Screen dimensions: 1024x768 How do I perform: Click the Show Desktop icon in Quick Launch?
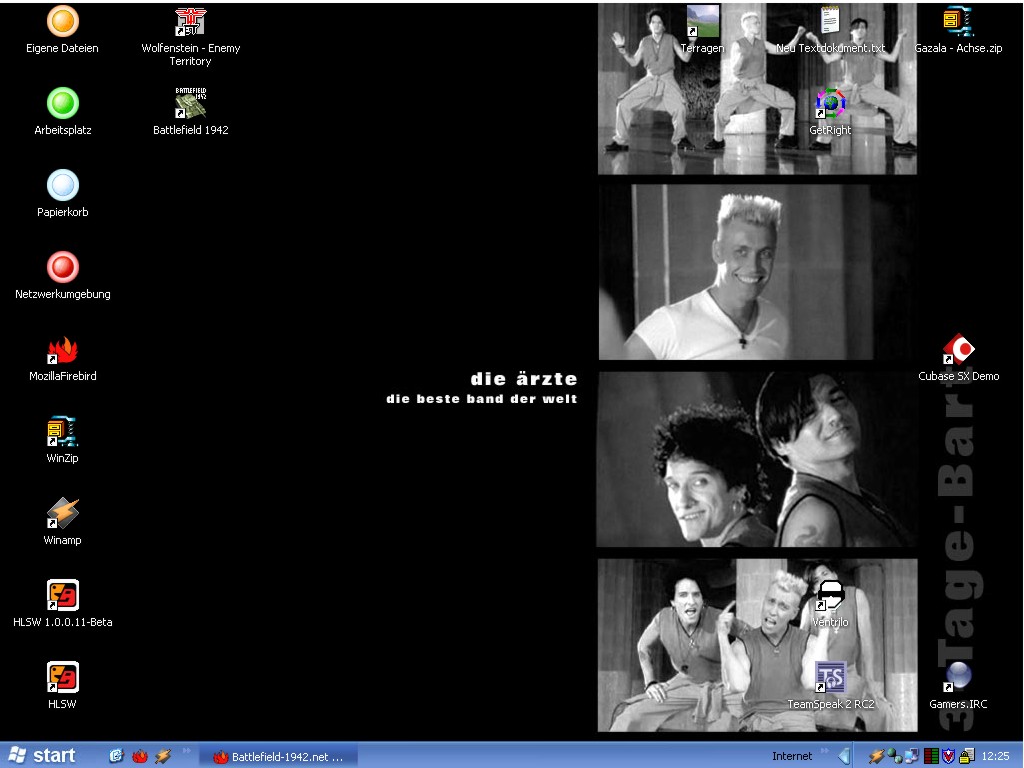point(117,756)
